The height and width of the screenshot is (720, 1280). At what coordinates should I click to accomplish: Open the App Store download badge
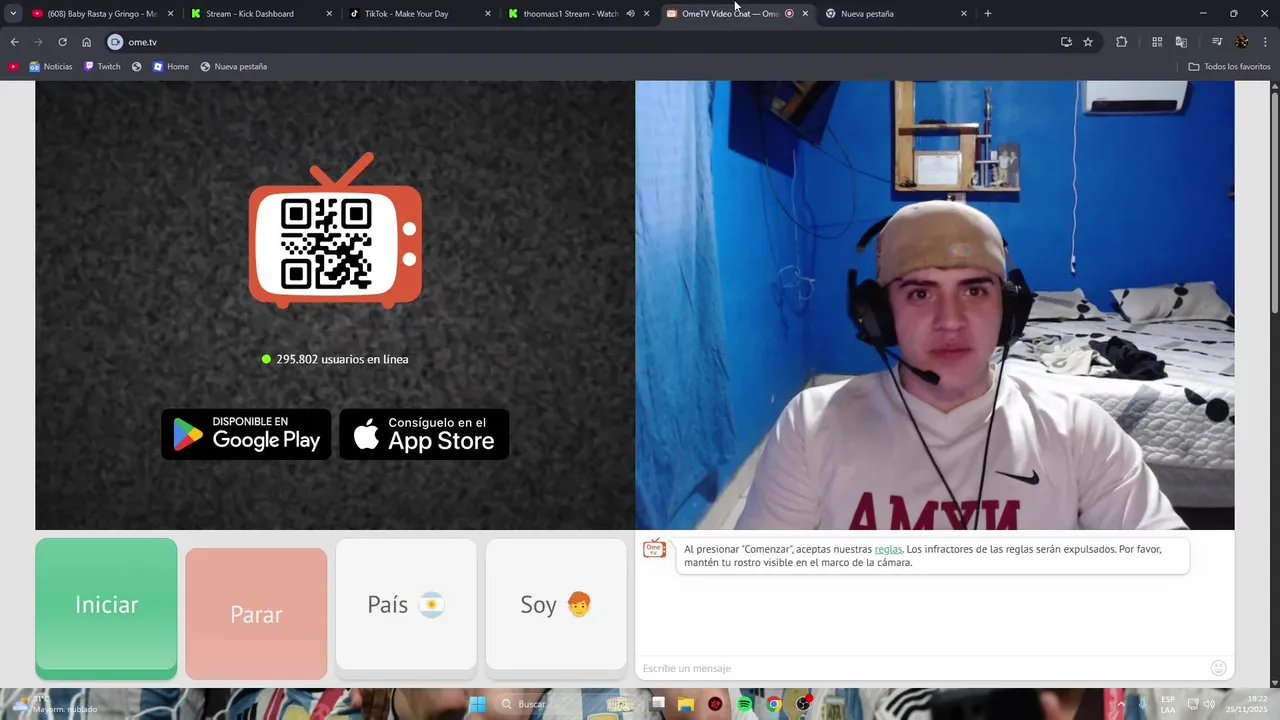pos(424,434)
